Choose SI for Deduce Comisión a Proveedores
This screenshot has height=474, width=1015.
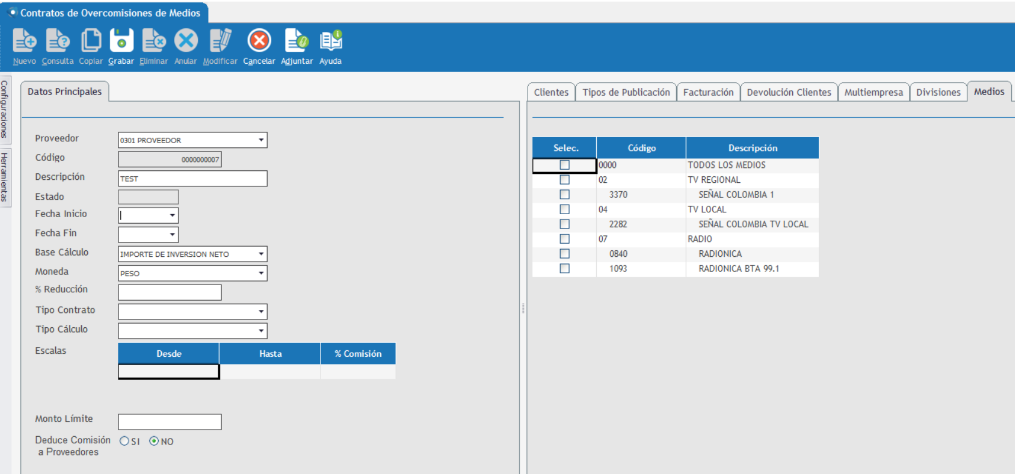point(124,441)
